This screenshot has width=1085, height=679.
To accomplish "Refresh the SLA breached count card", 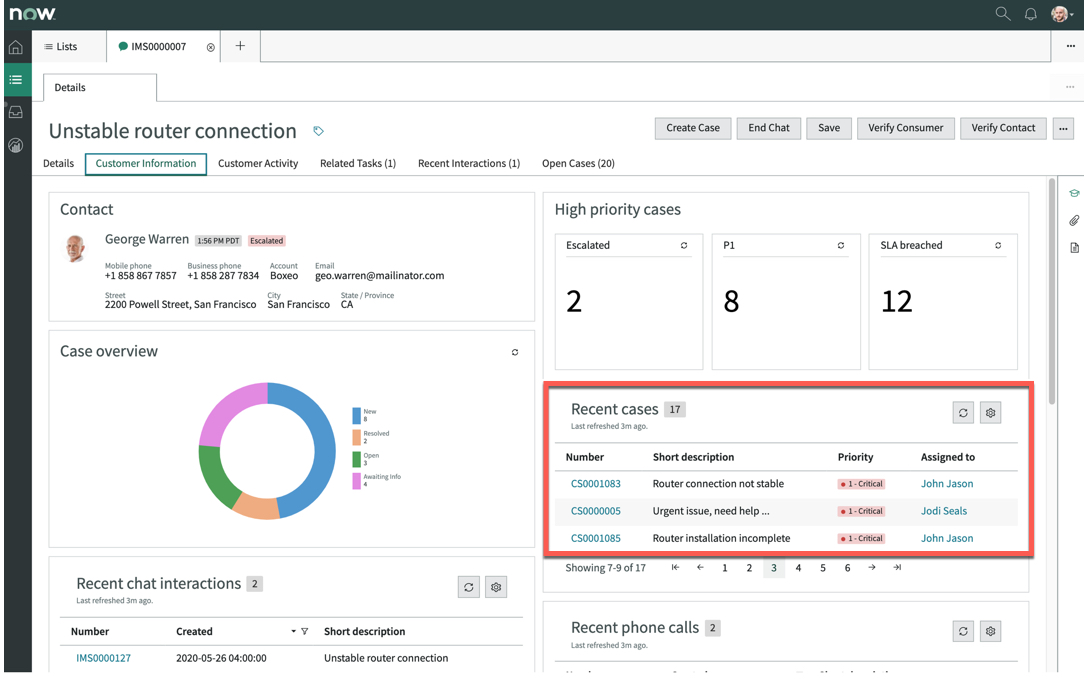I will pyautogui.click(x=998, y=246).
